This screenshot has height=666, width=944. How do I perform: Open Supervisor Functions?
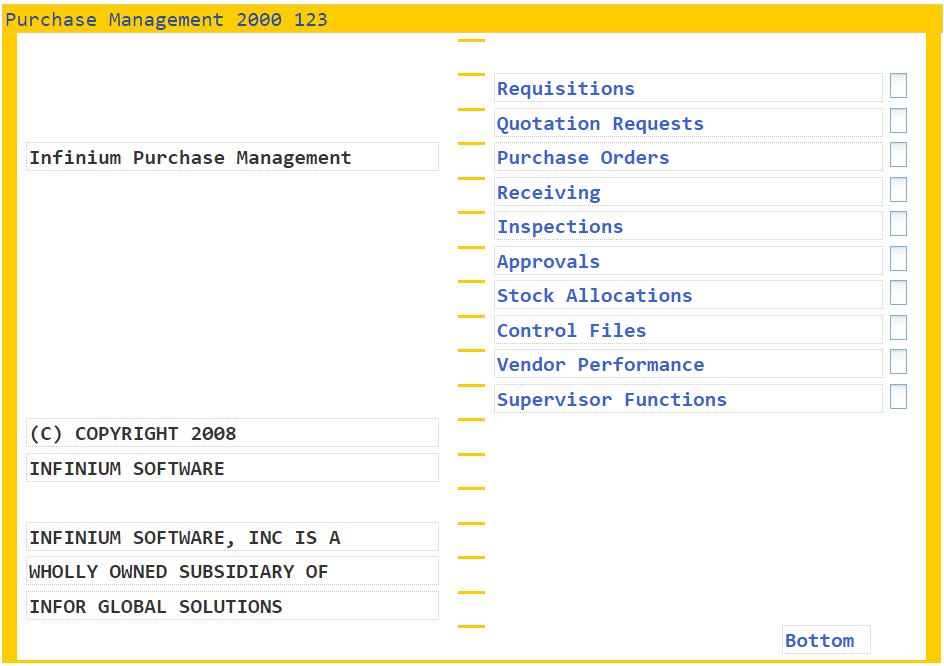(x=688, y=400)
